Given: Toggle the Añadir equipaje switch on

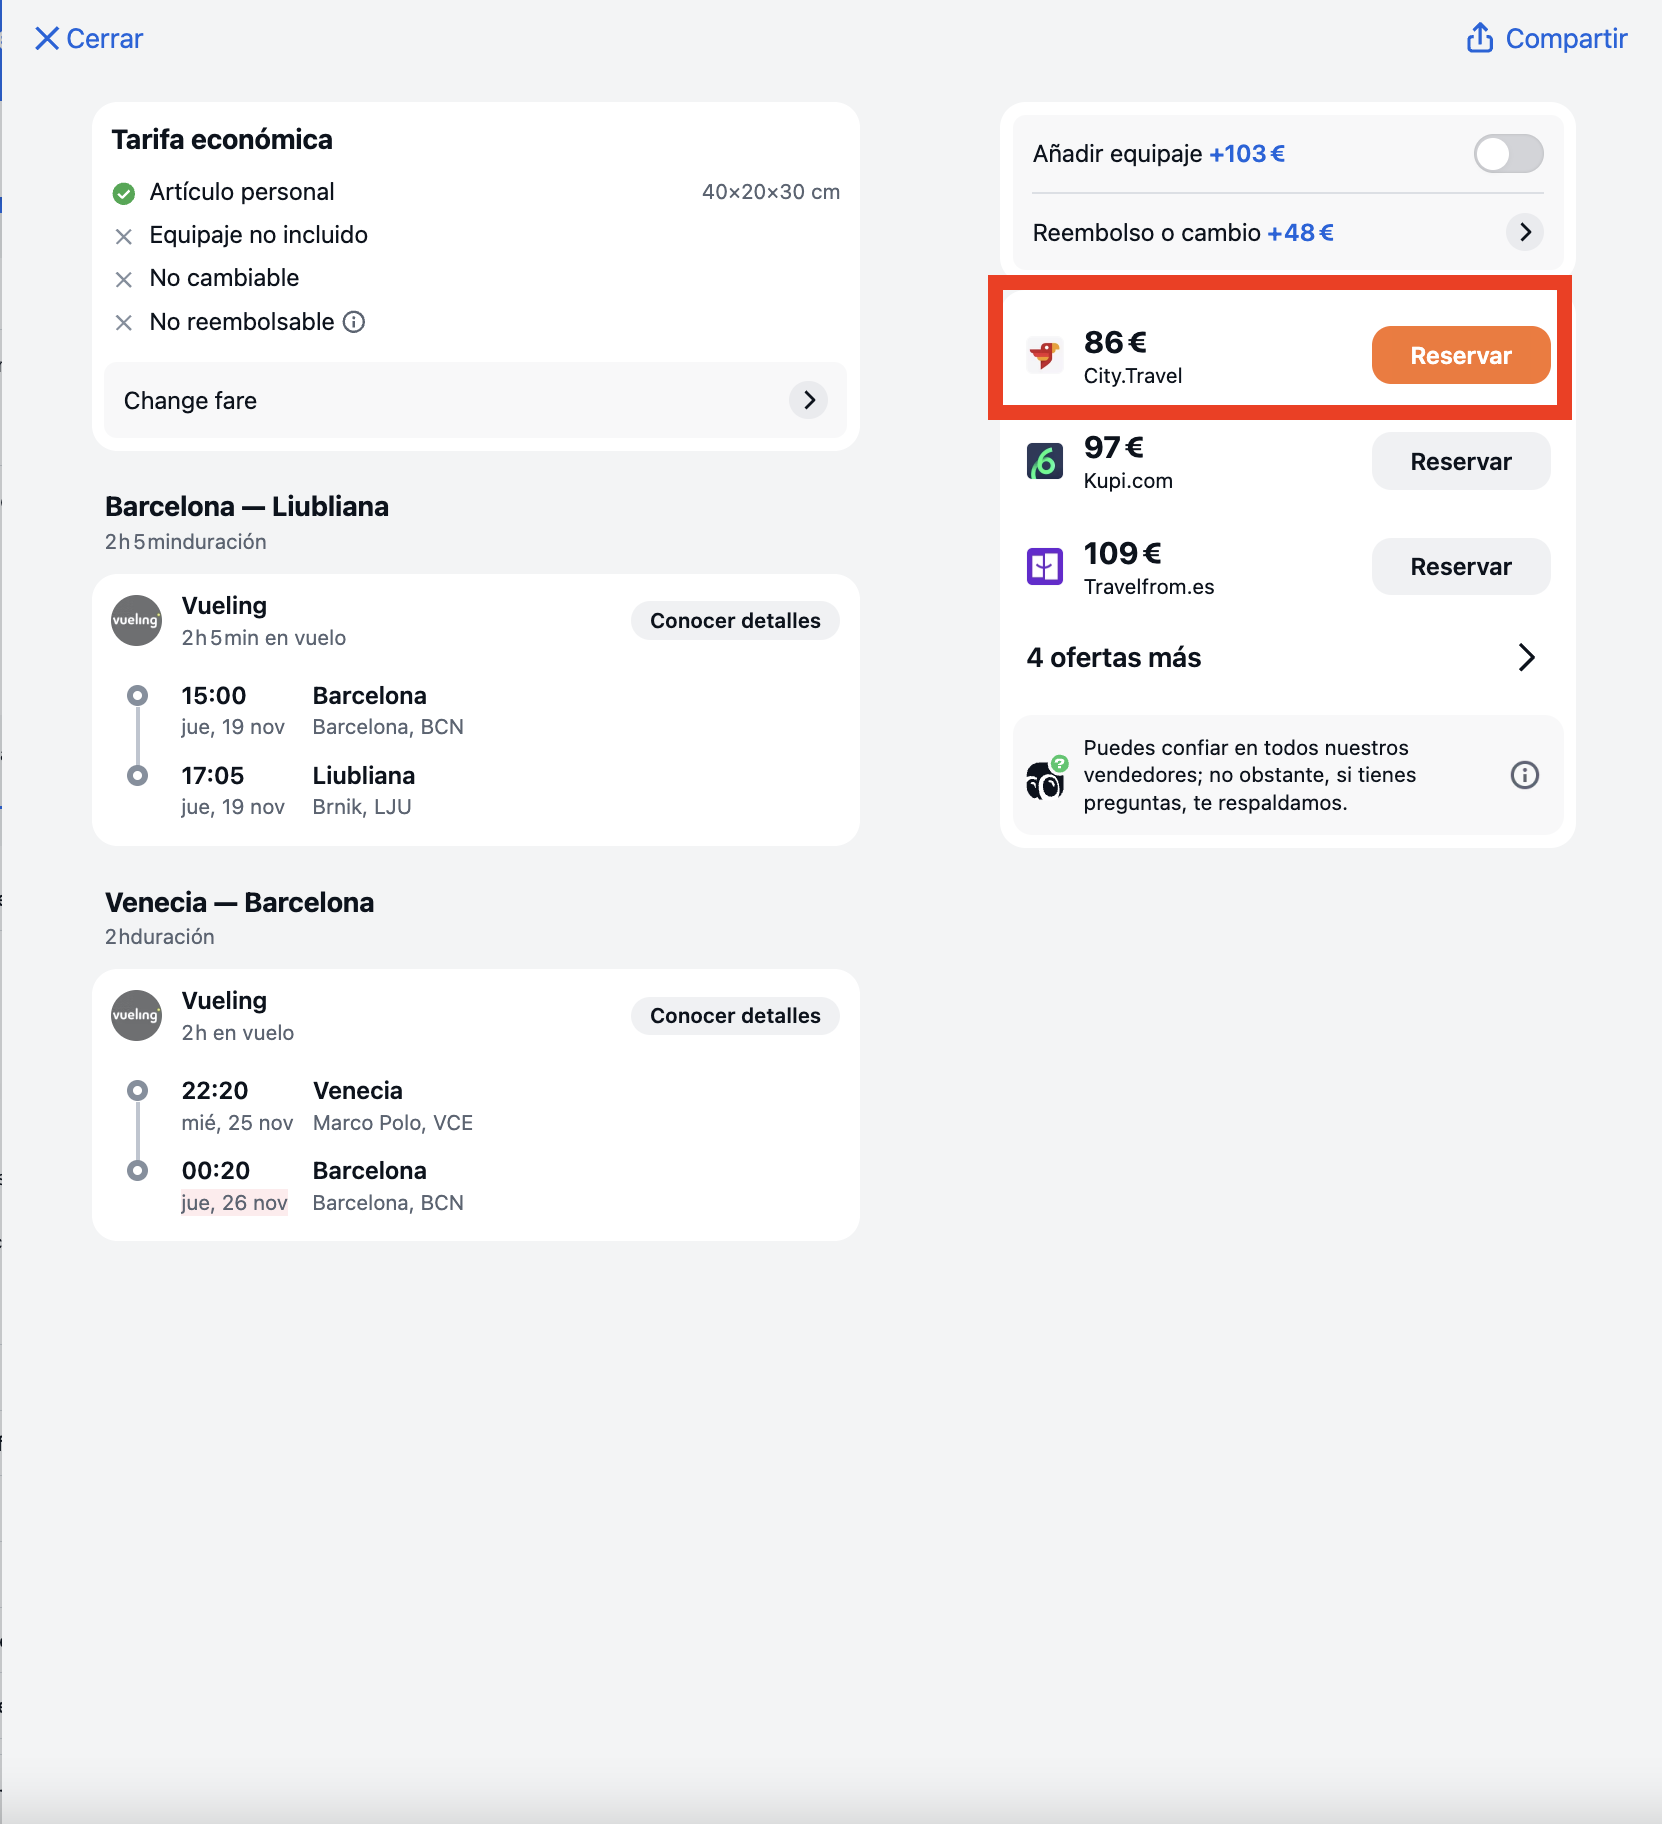Looking at the screenshot, I should point(1508,154).
